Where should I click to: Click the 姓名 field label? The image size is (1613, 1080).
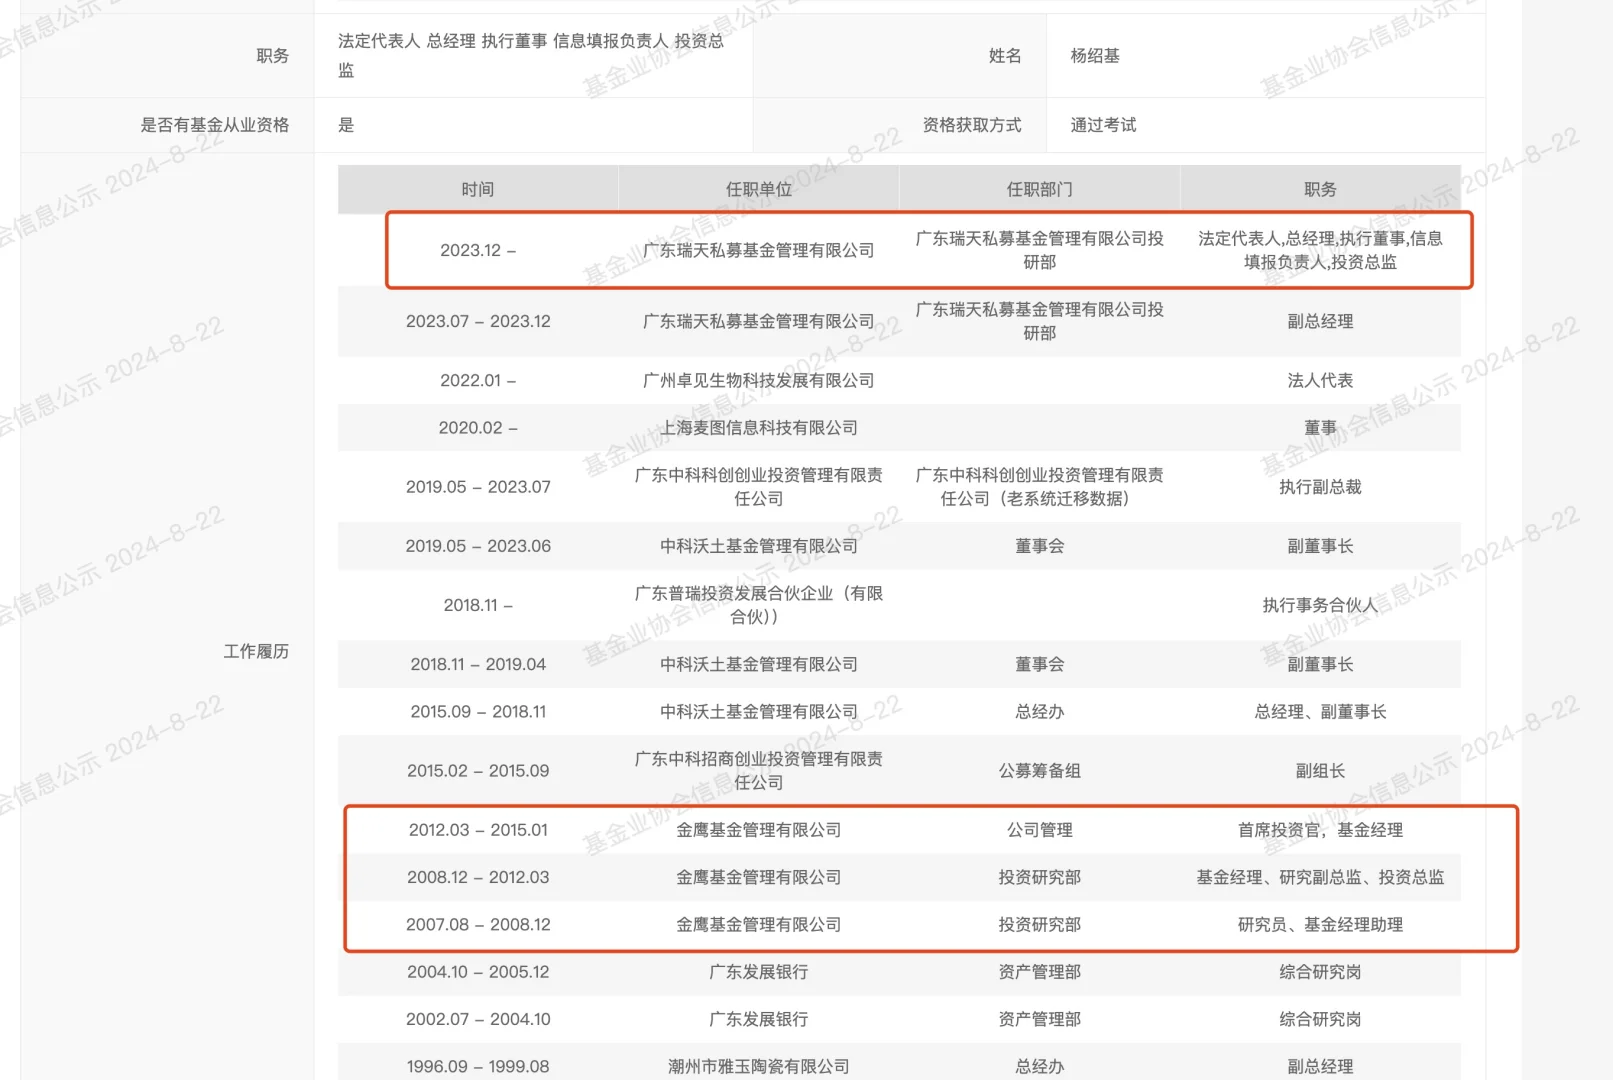click(1005, 56)
